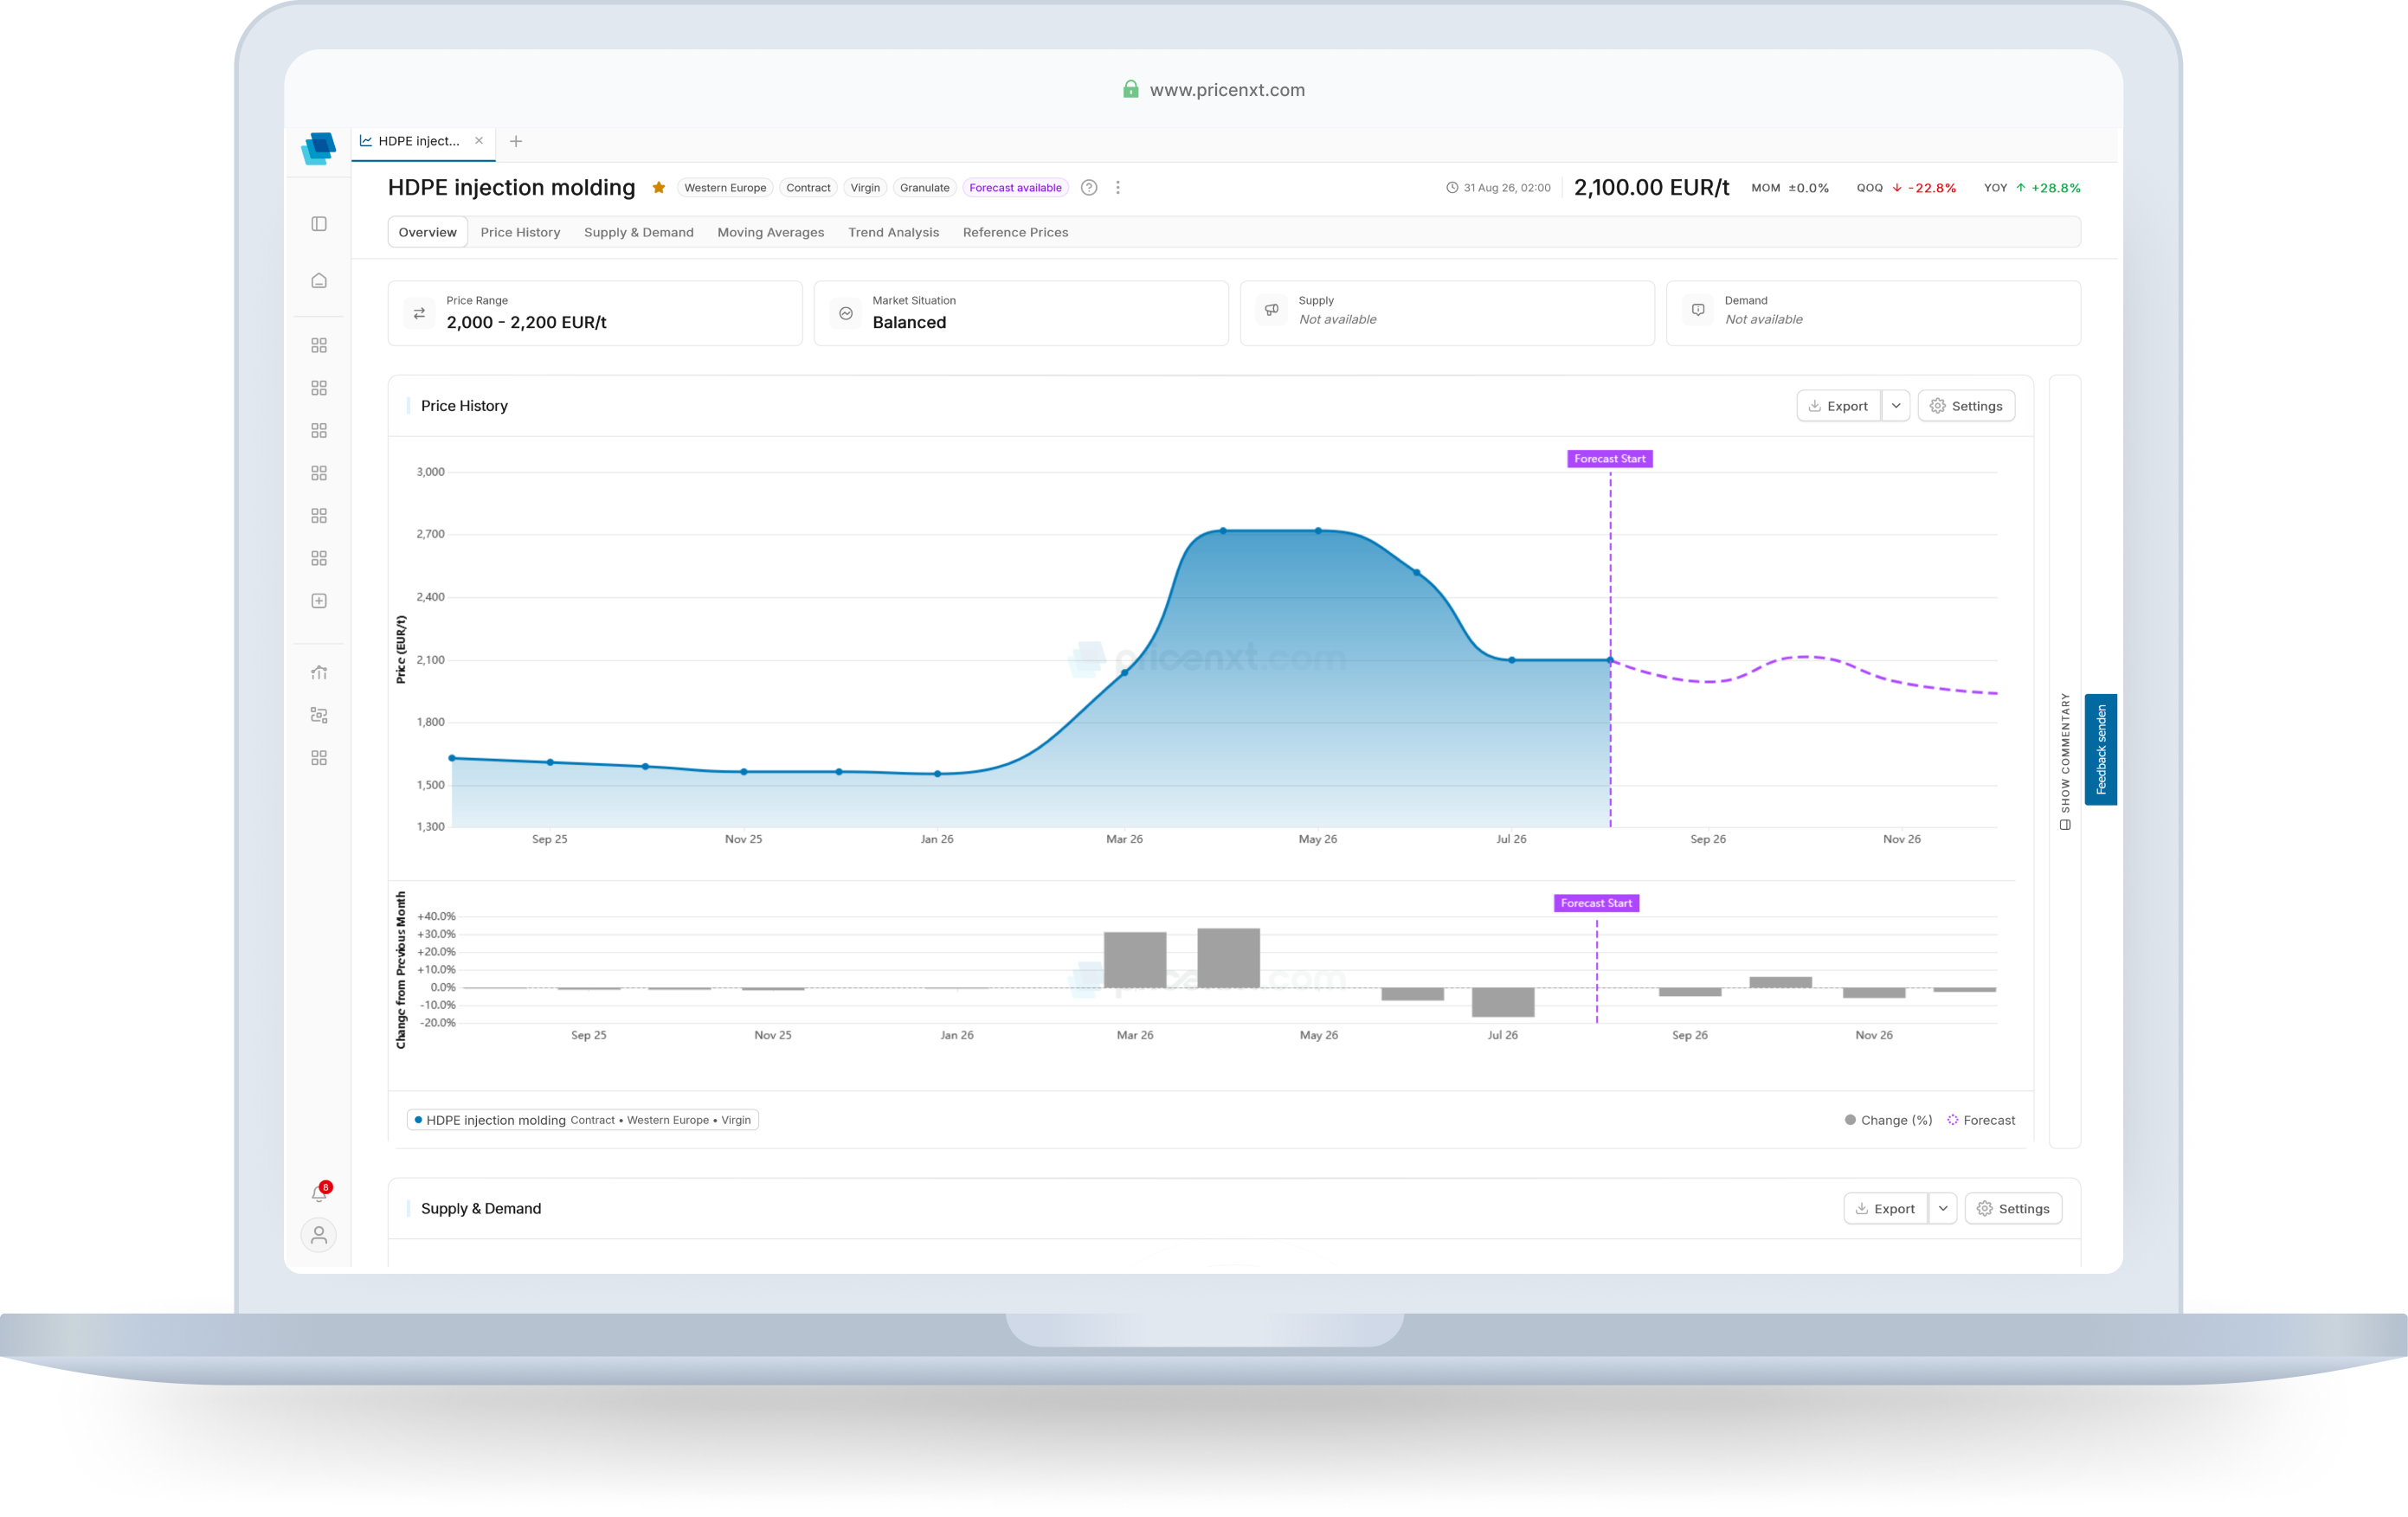Switch to the Price History tab
Screen dimensions: 2408x1517
click(x=520, y=232)
